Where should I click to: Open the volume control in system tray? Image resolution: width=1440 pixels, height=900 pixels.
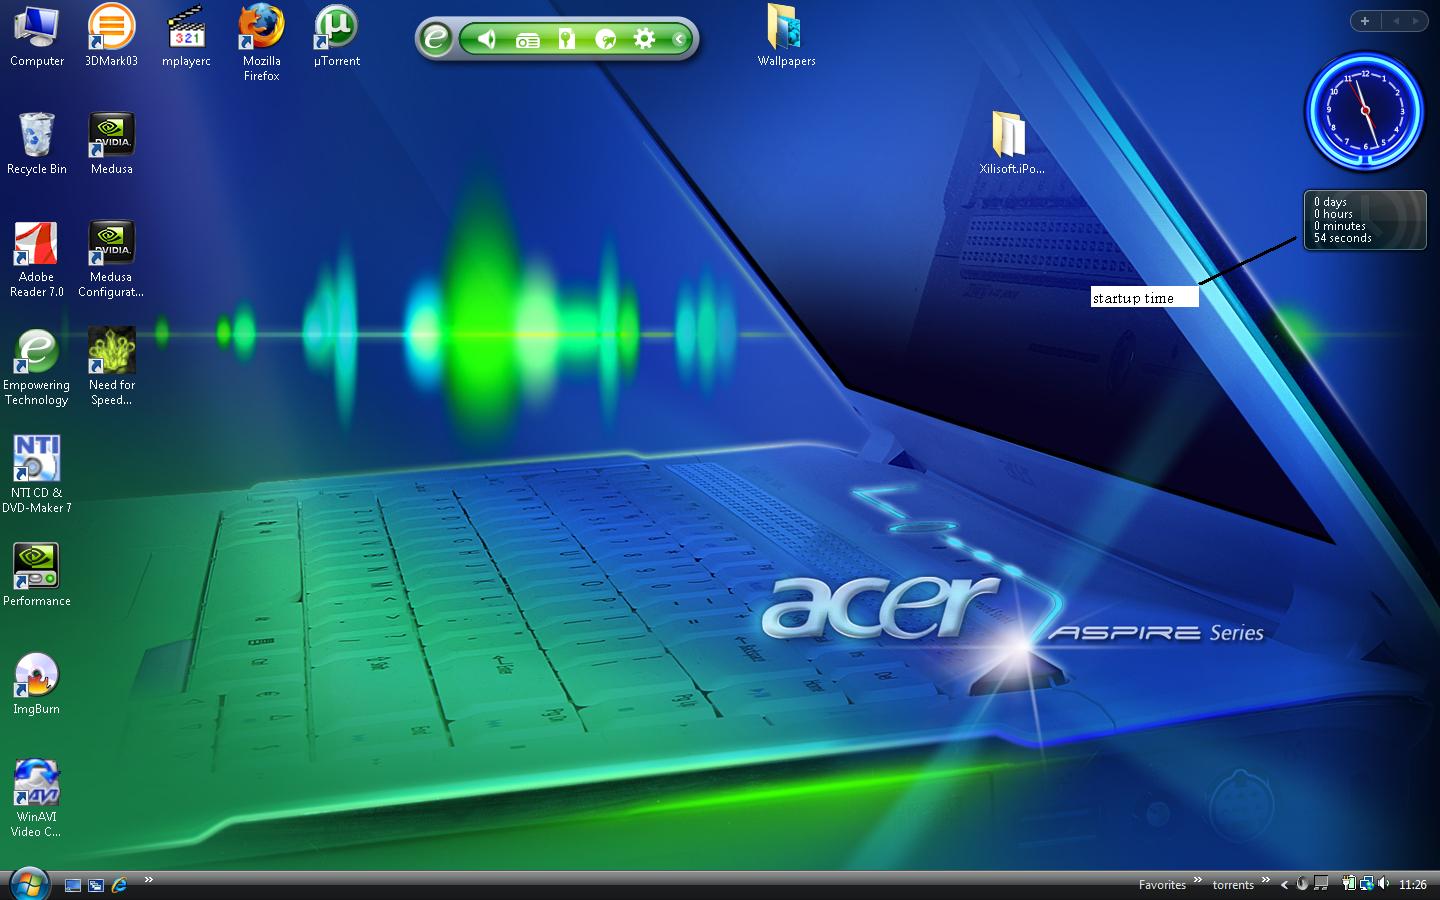click(x=1384, y=883)
